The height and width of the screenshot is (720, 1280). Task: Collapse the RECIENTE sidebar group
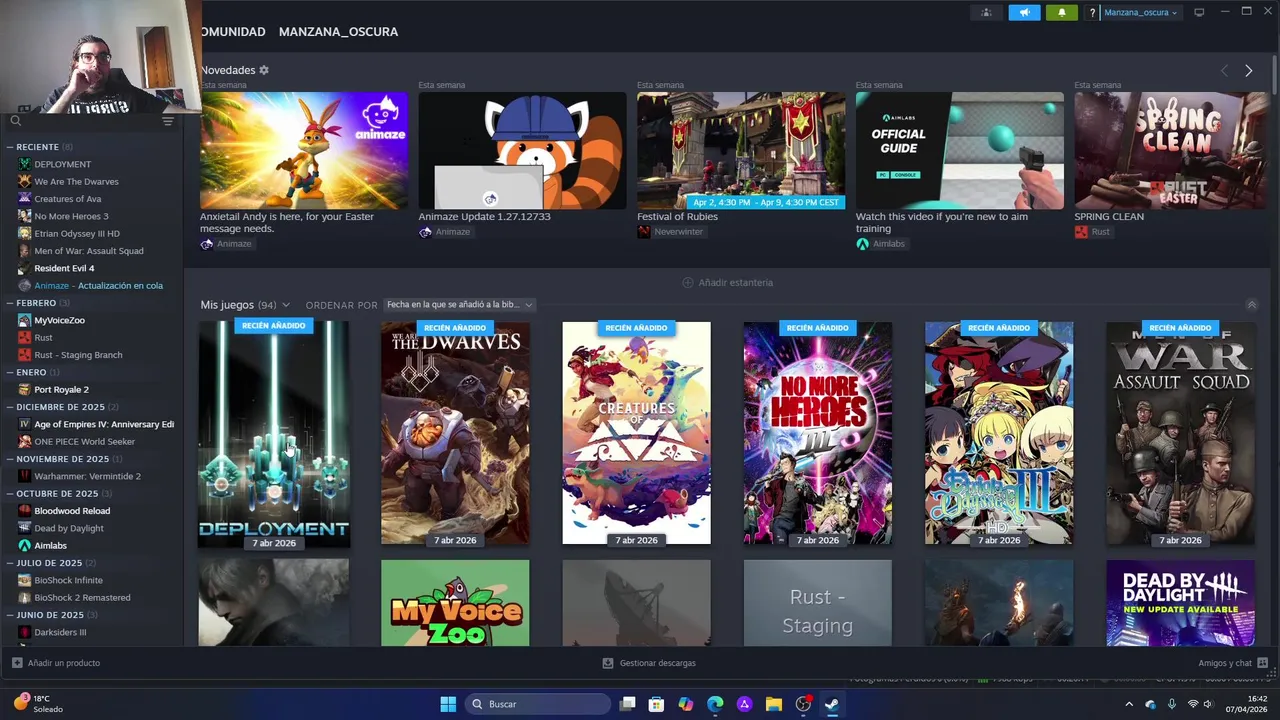pyautogui.click(x=10, y=147)
